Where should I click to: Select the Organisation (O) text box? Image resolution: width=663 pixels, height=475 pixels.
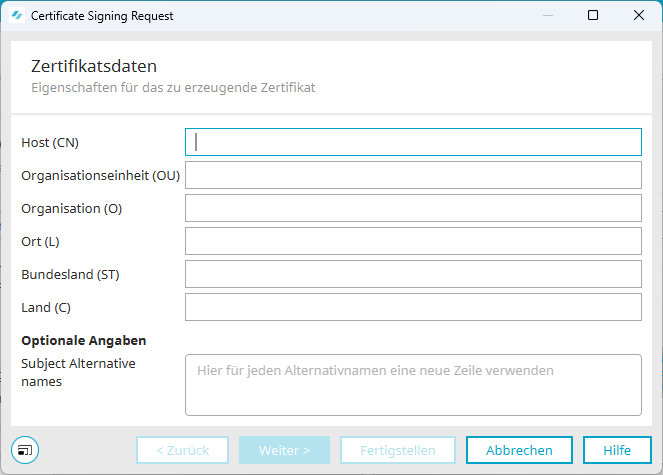click(413, 208)
